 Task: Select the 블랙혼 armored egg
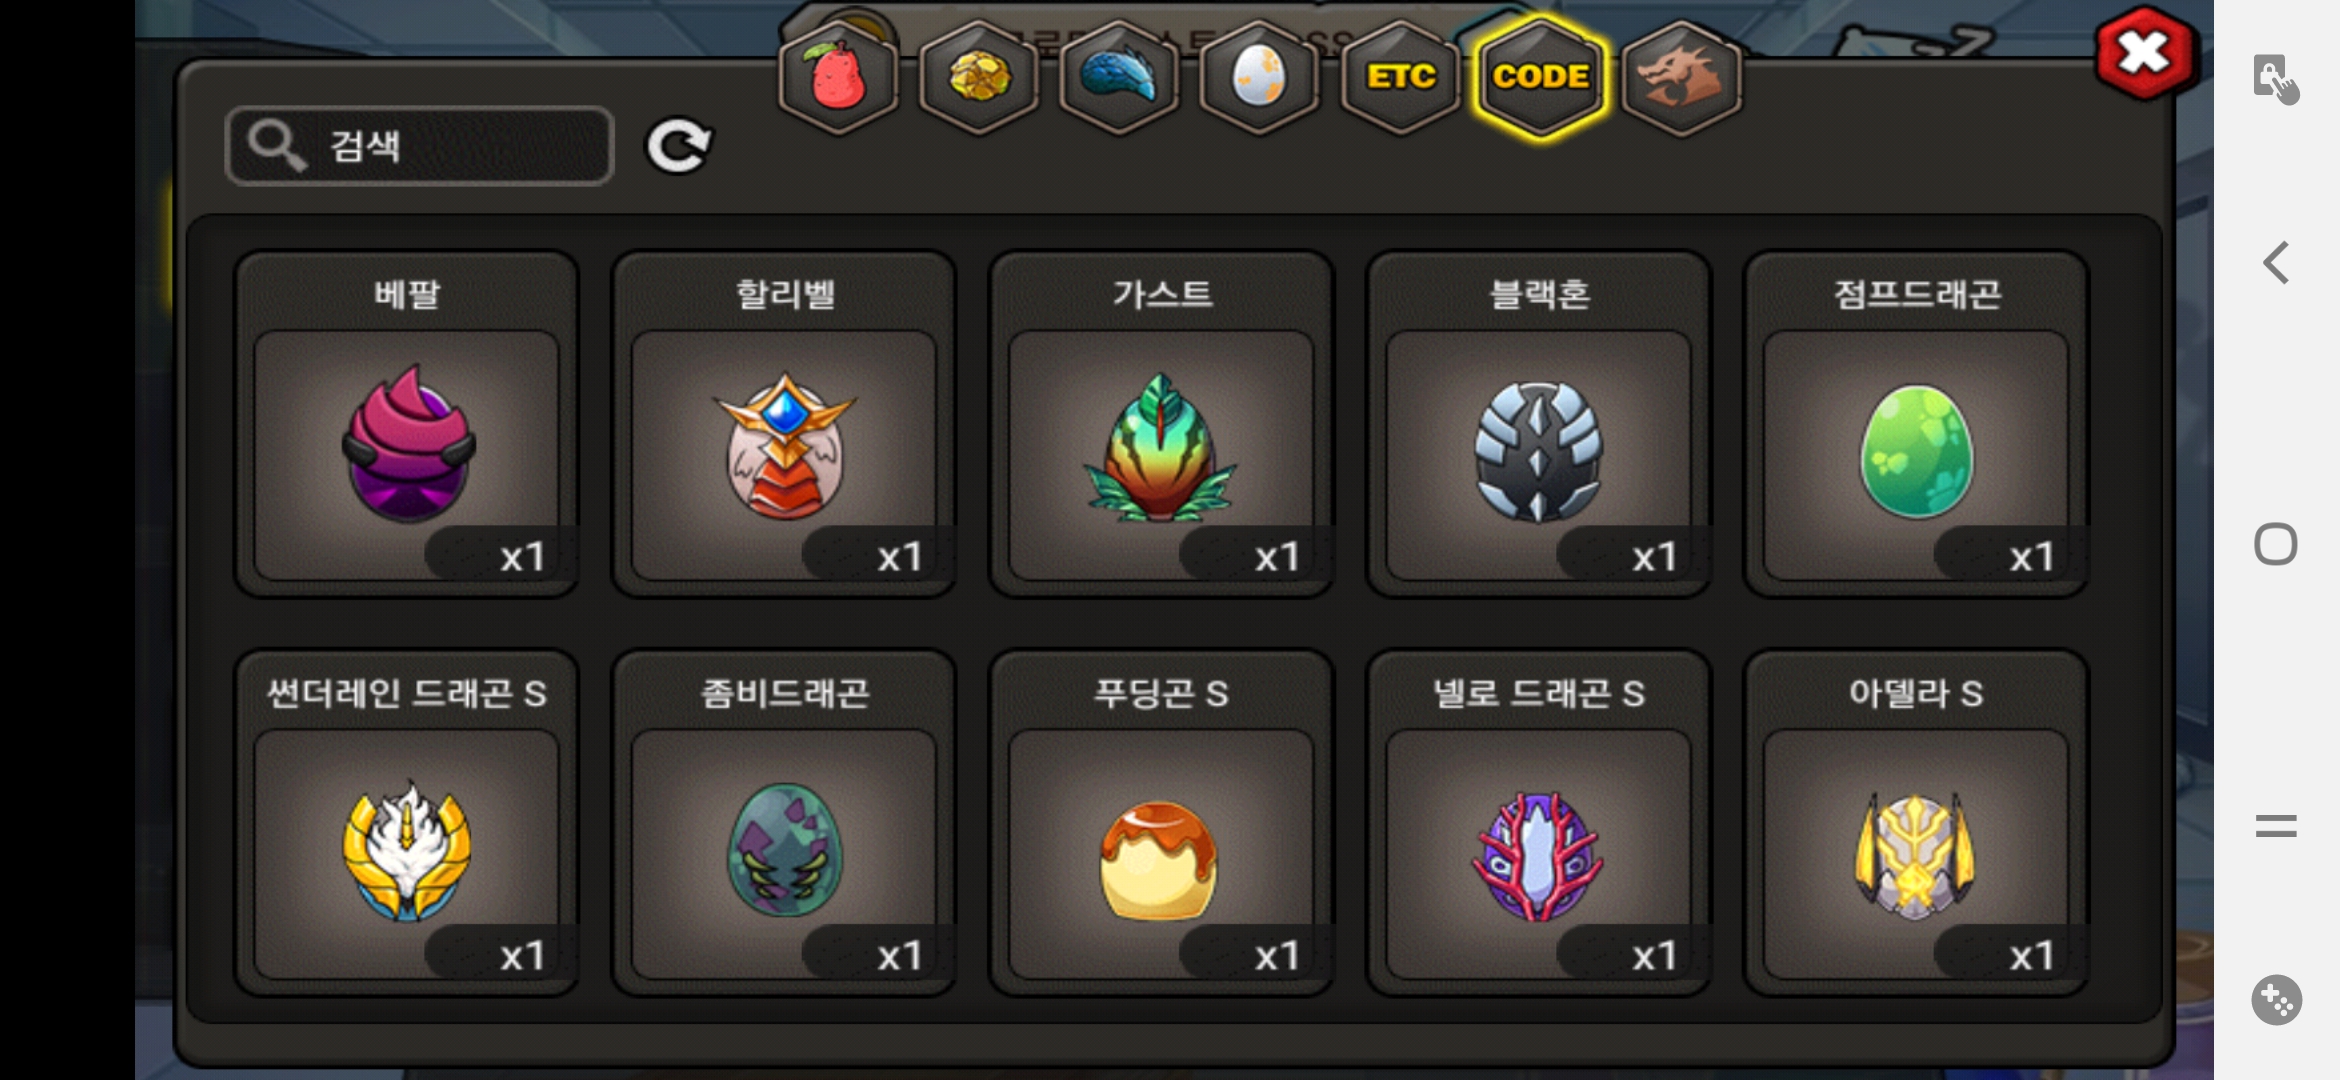[1538, 424]
